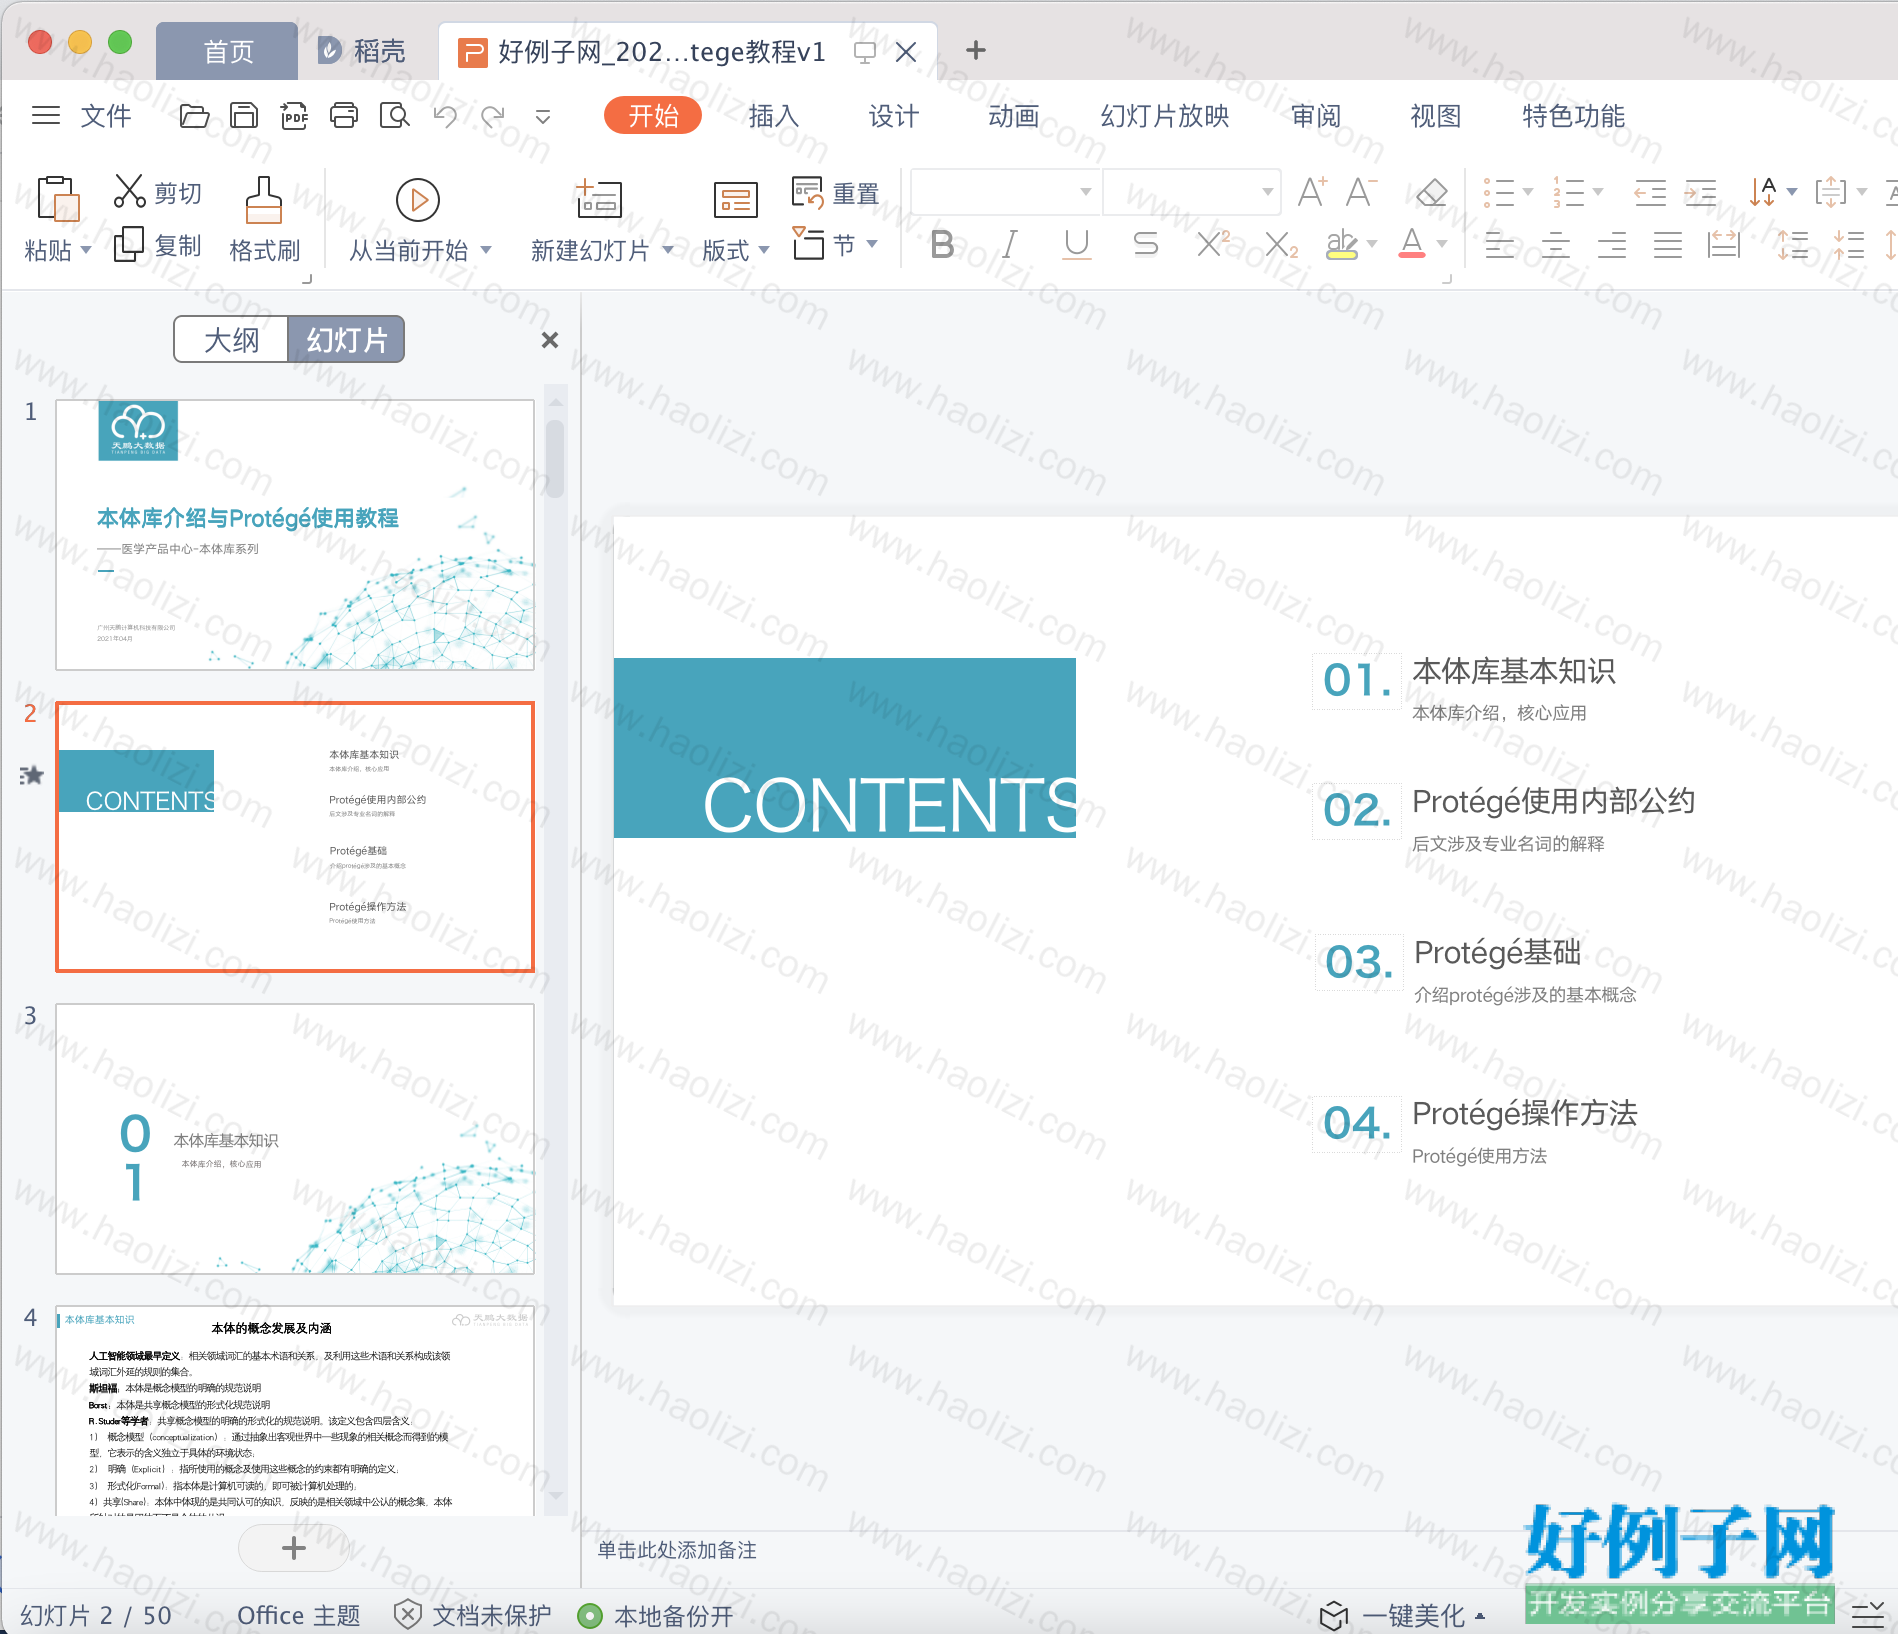Open the 插入 ribbon tab
This screenshot has width=1898, height=1634.
(773, 116)
